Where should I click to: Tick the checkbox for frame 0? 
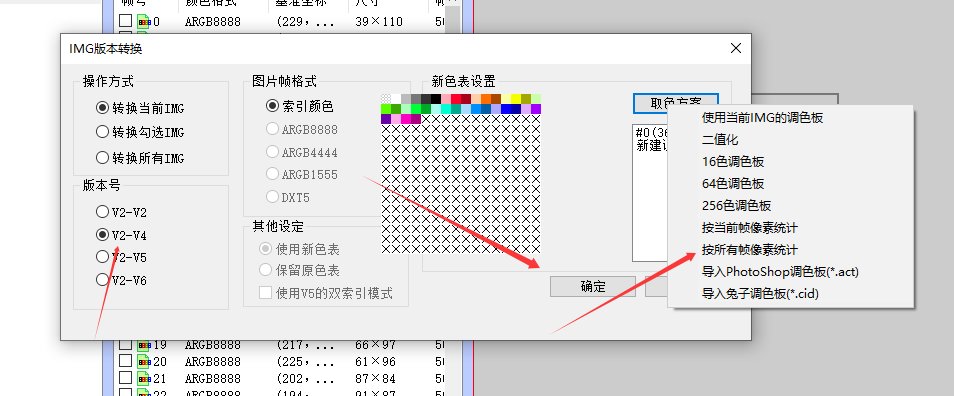pyautogui.click(x=125, y=21)
